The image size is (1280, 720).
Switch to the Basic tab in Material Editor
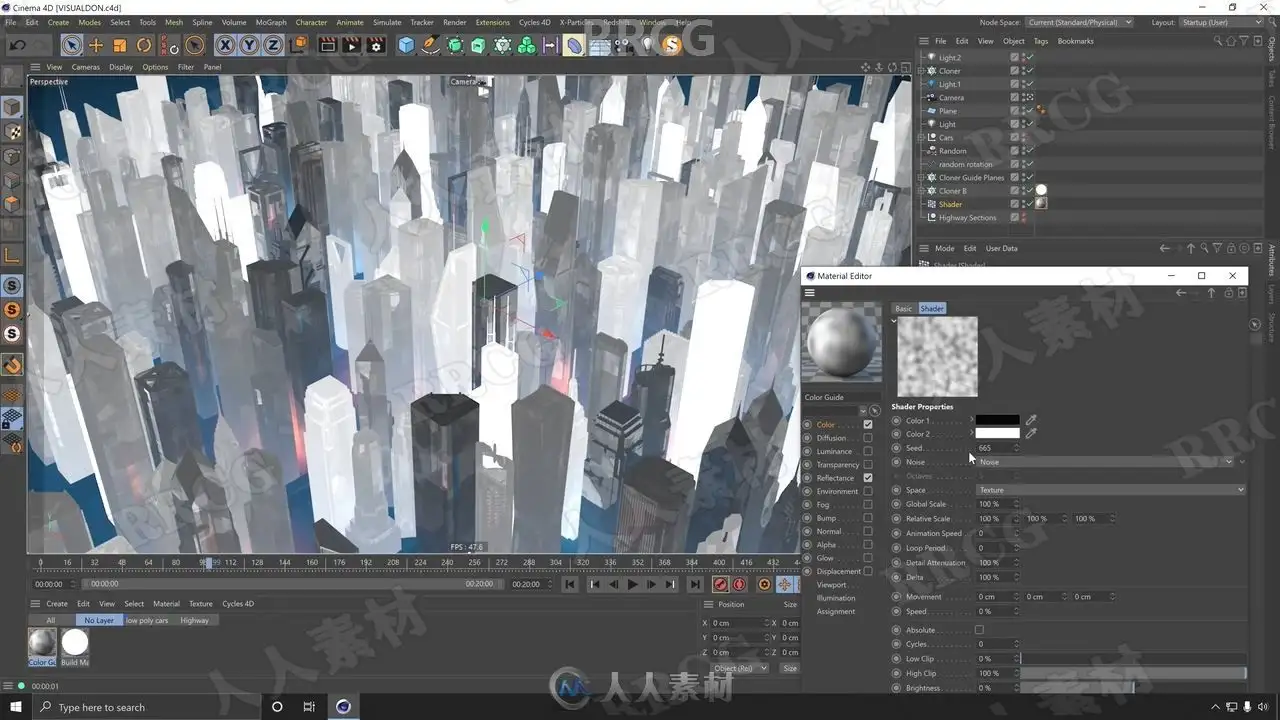(903, 309)
